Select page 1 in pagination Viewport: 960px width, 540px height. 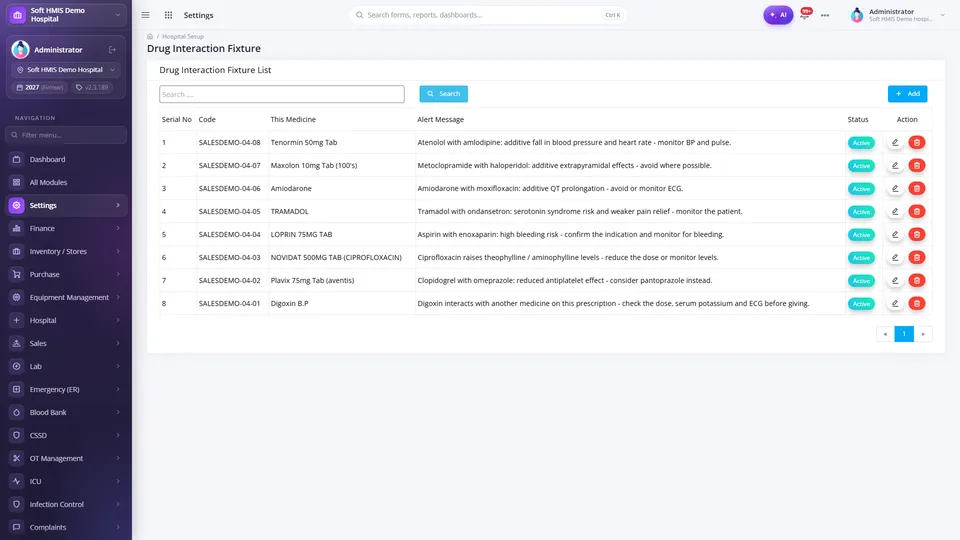tap(904, 334)
